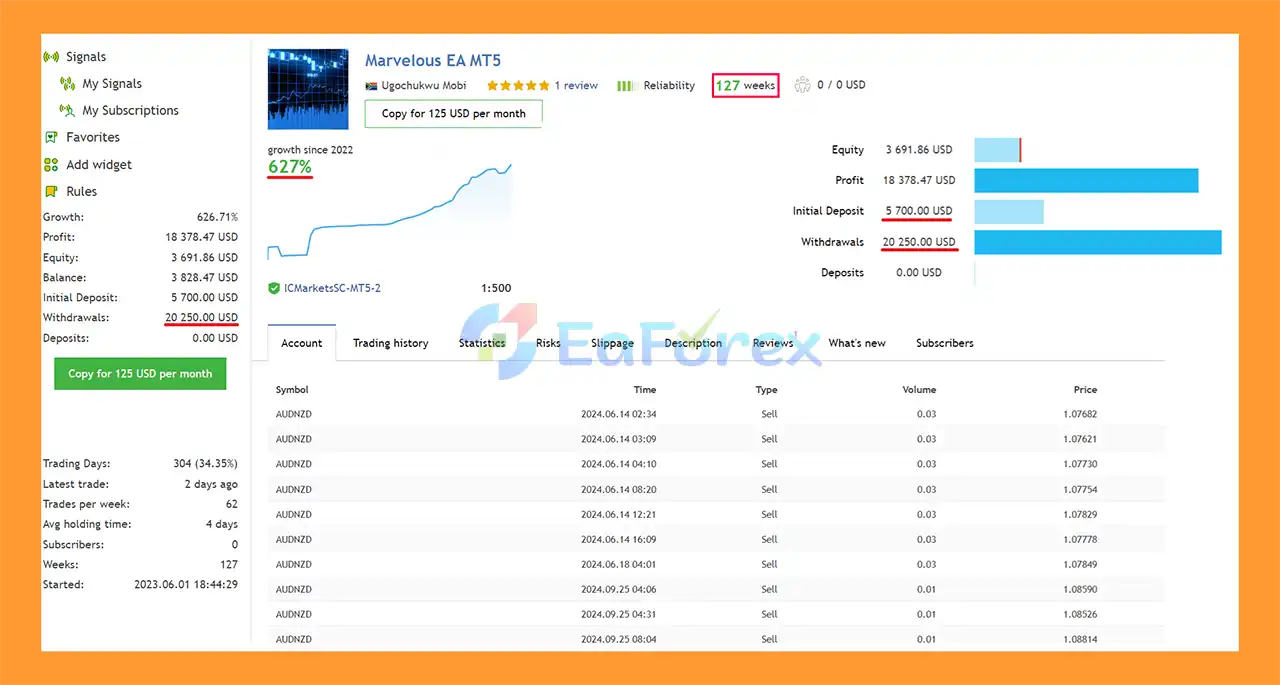The width and height of the screenshot is (1280, 685).
Task: Click the five-star rating
Action: (518, 86)
